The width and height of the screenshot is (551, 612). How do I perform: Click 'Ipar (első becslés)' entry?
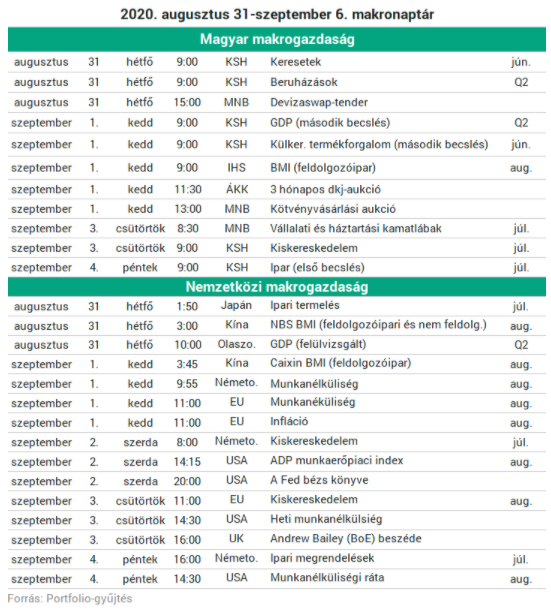pos(317,267)
